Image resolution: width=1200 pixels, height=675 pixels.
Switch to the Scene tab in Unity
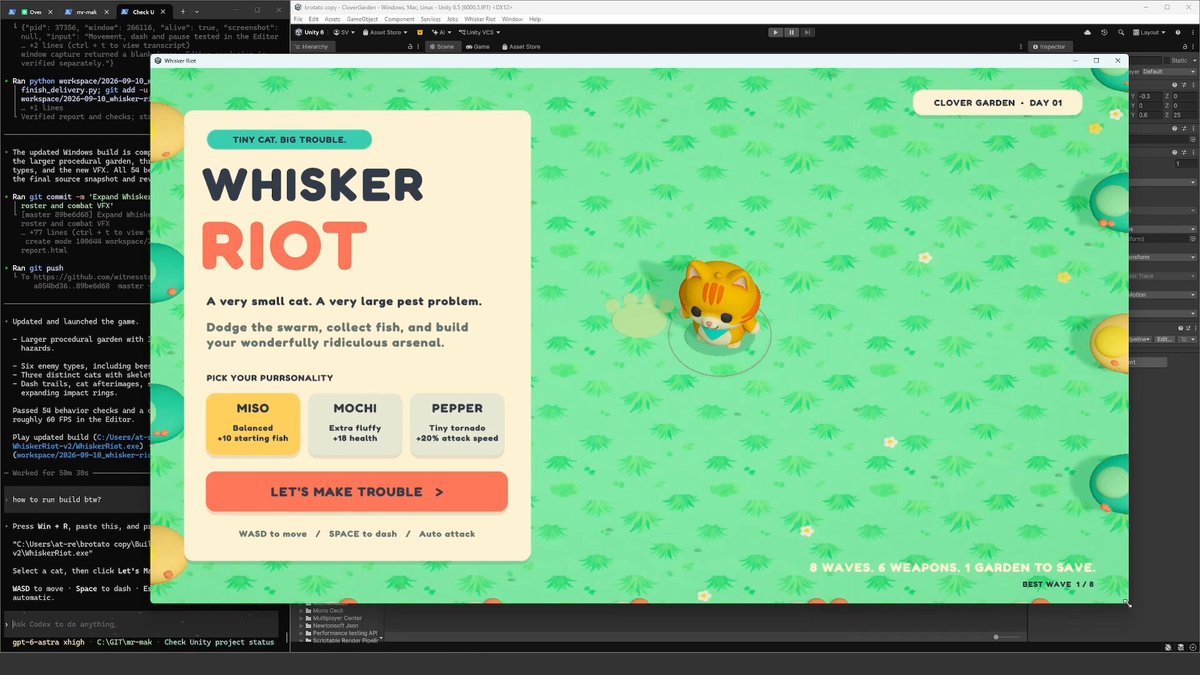441,46
